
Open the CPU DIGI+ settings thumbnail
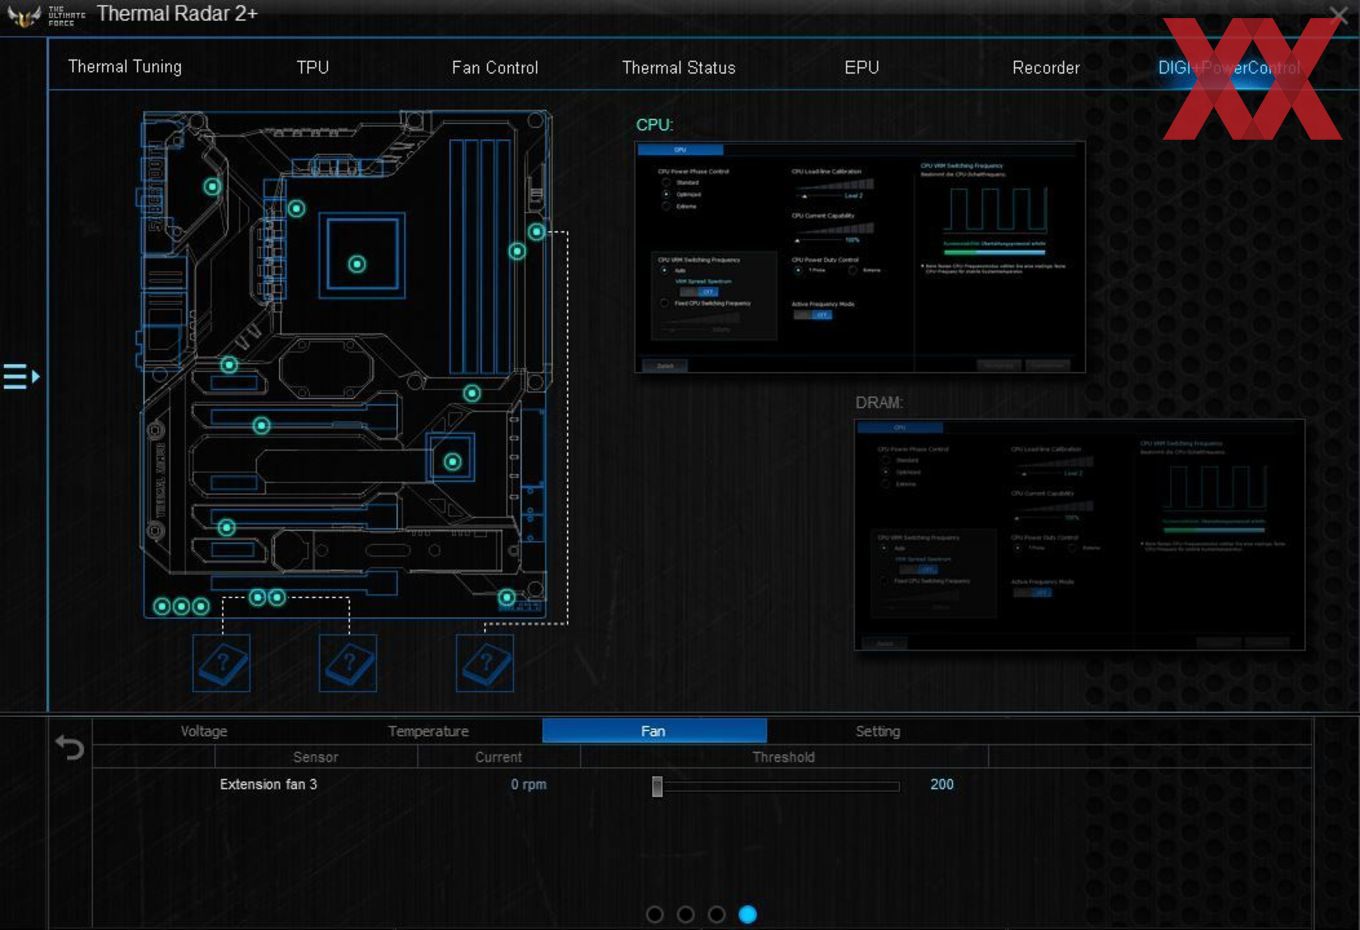(860, 257)
